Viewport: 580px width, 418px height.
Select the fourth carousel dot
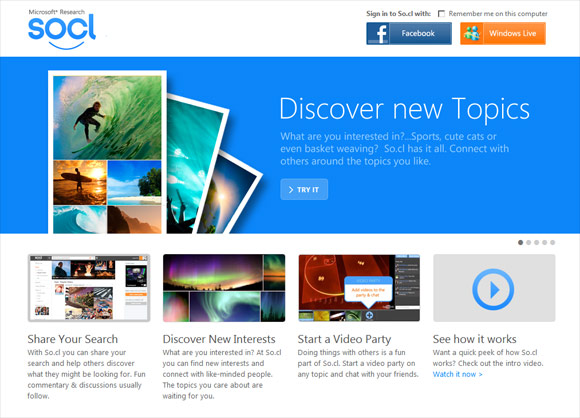544,243
